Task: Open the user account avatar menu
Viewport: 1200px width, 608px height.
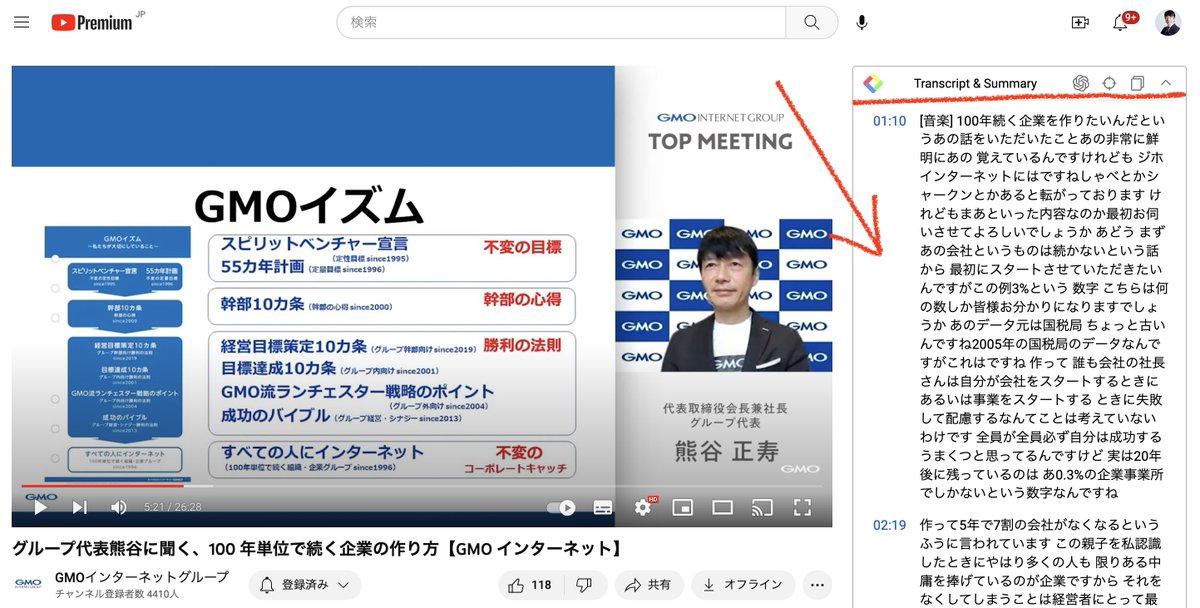Action: tap(1167, 22)
